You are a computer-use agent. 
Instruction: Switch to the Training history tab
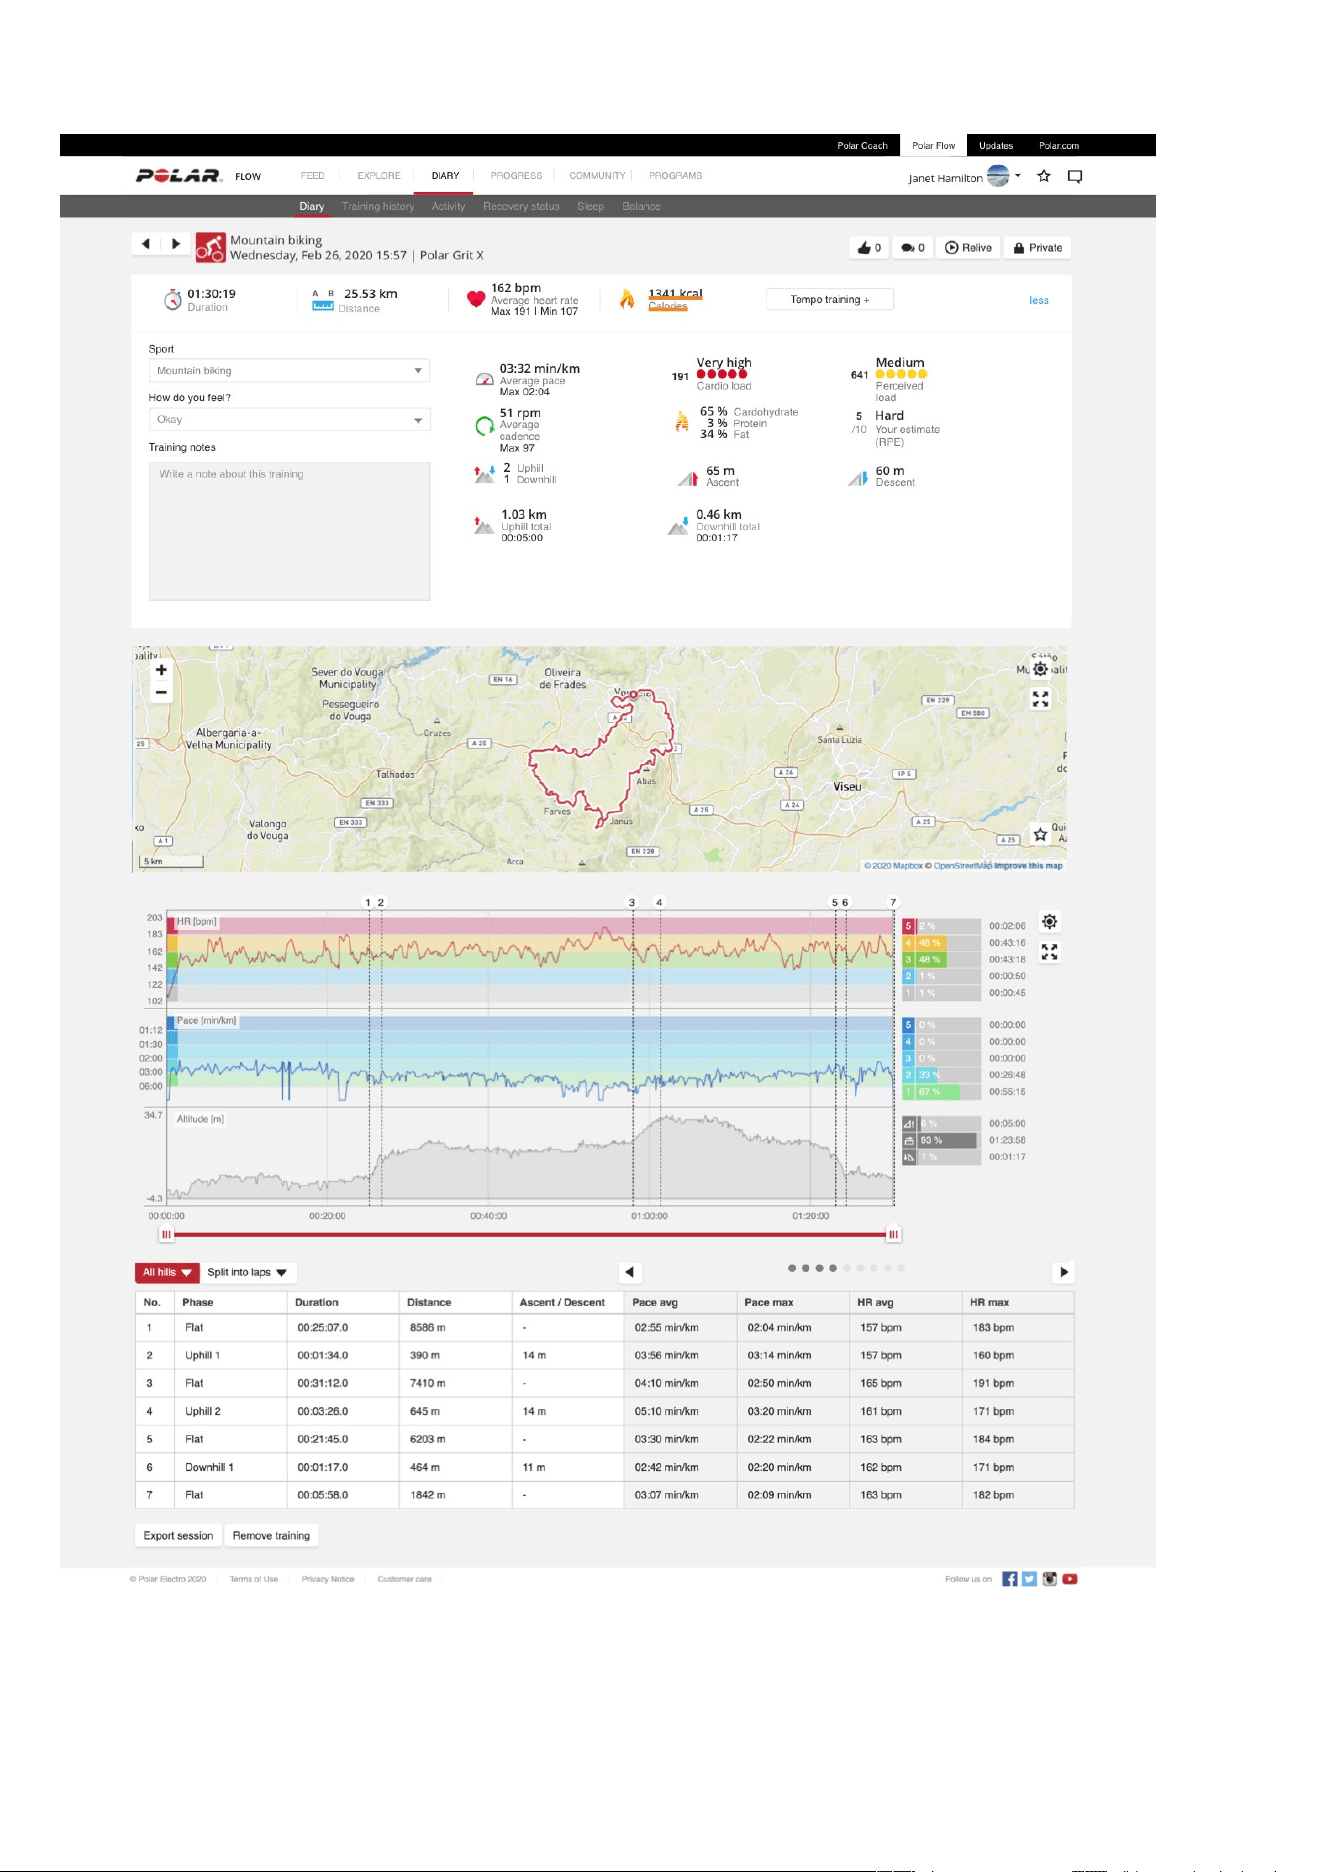coord(378,207)
